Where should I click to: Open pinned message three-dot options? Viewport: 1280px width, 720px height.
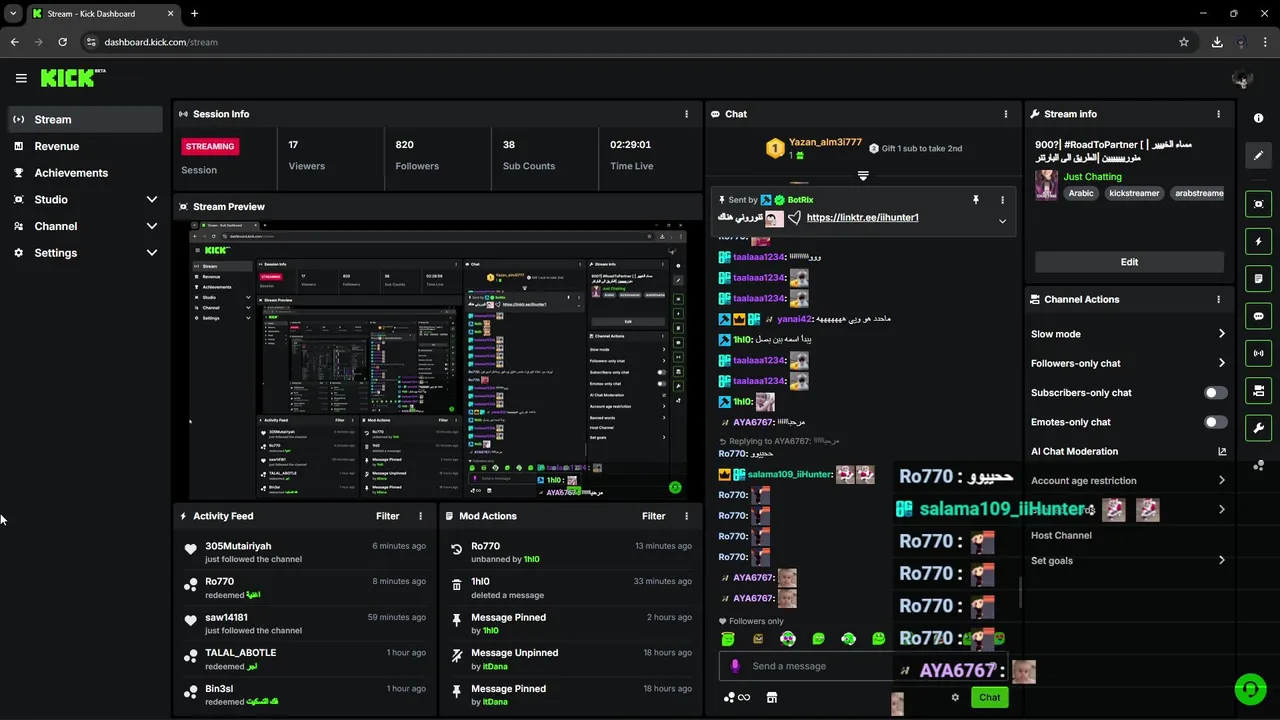[x=1002, y=200]
